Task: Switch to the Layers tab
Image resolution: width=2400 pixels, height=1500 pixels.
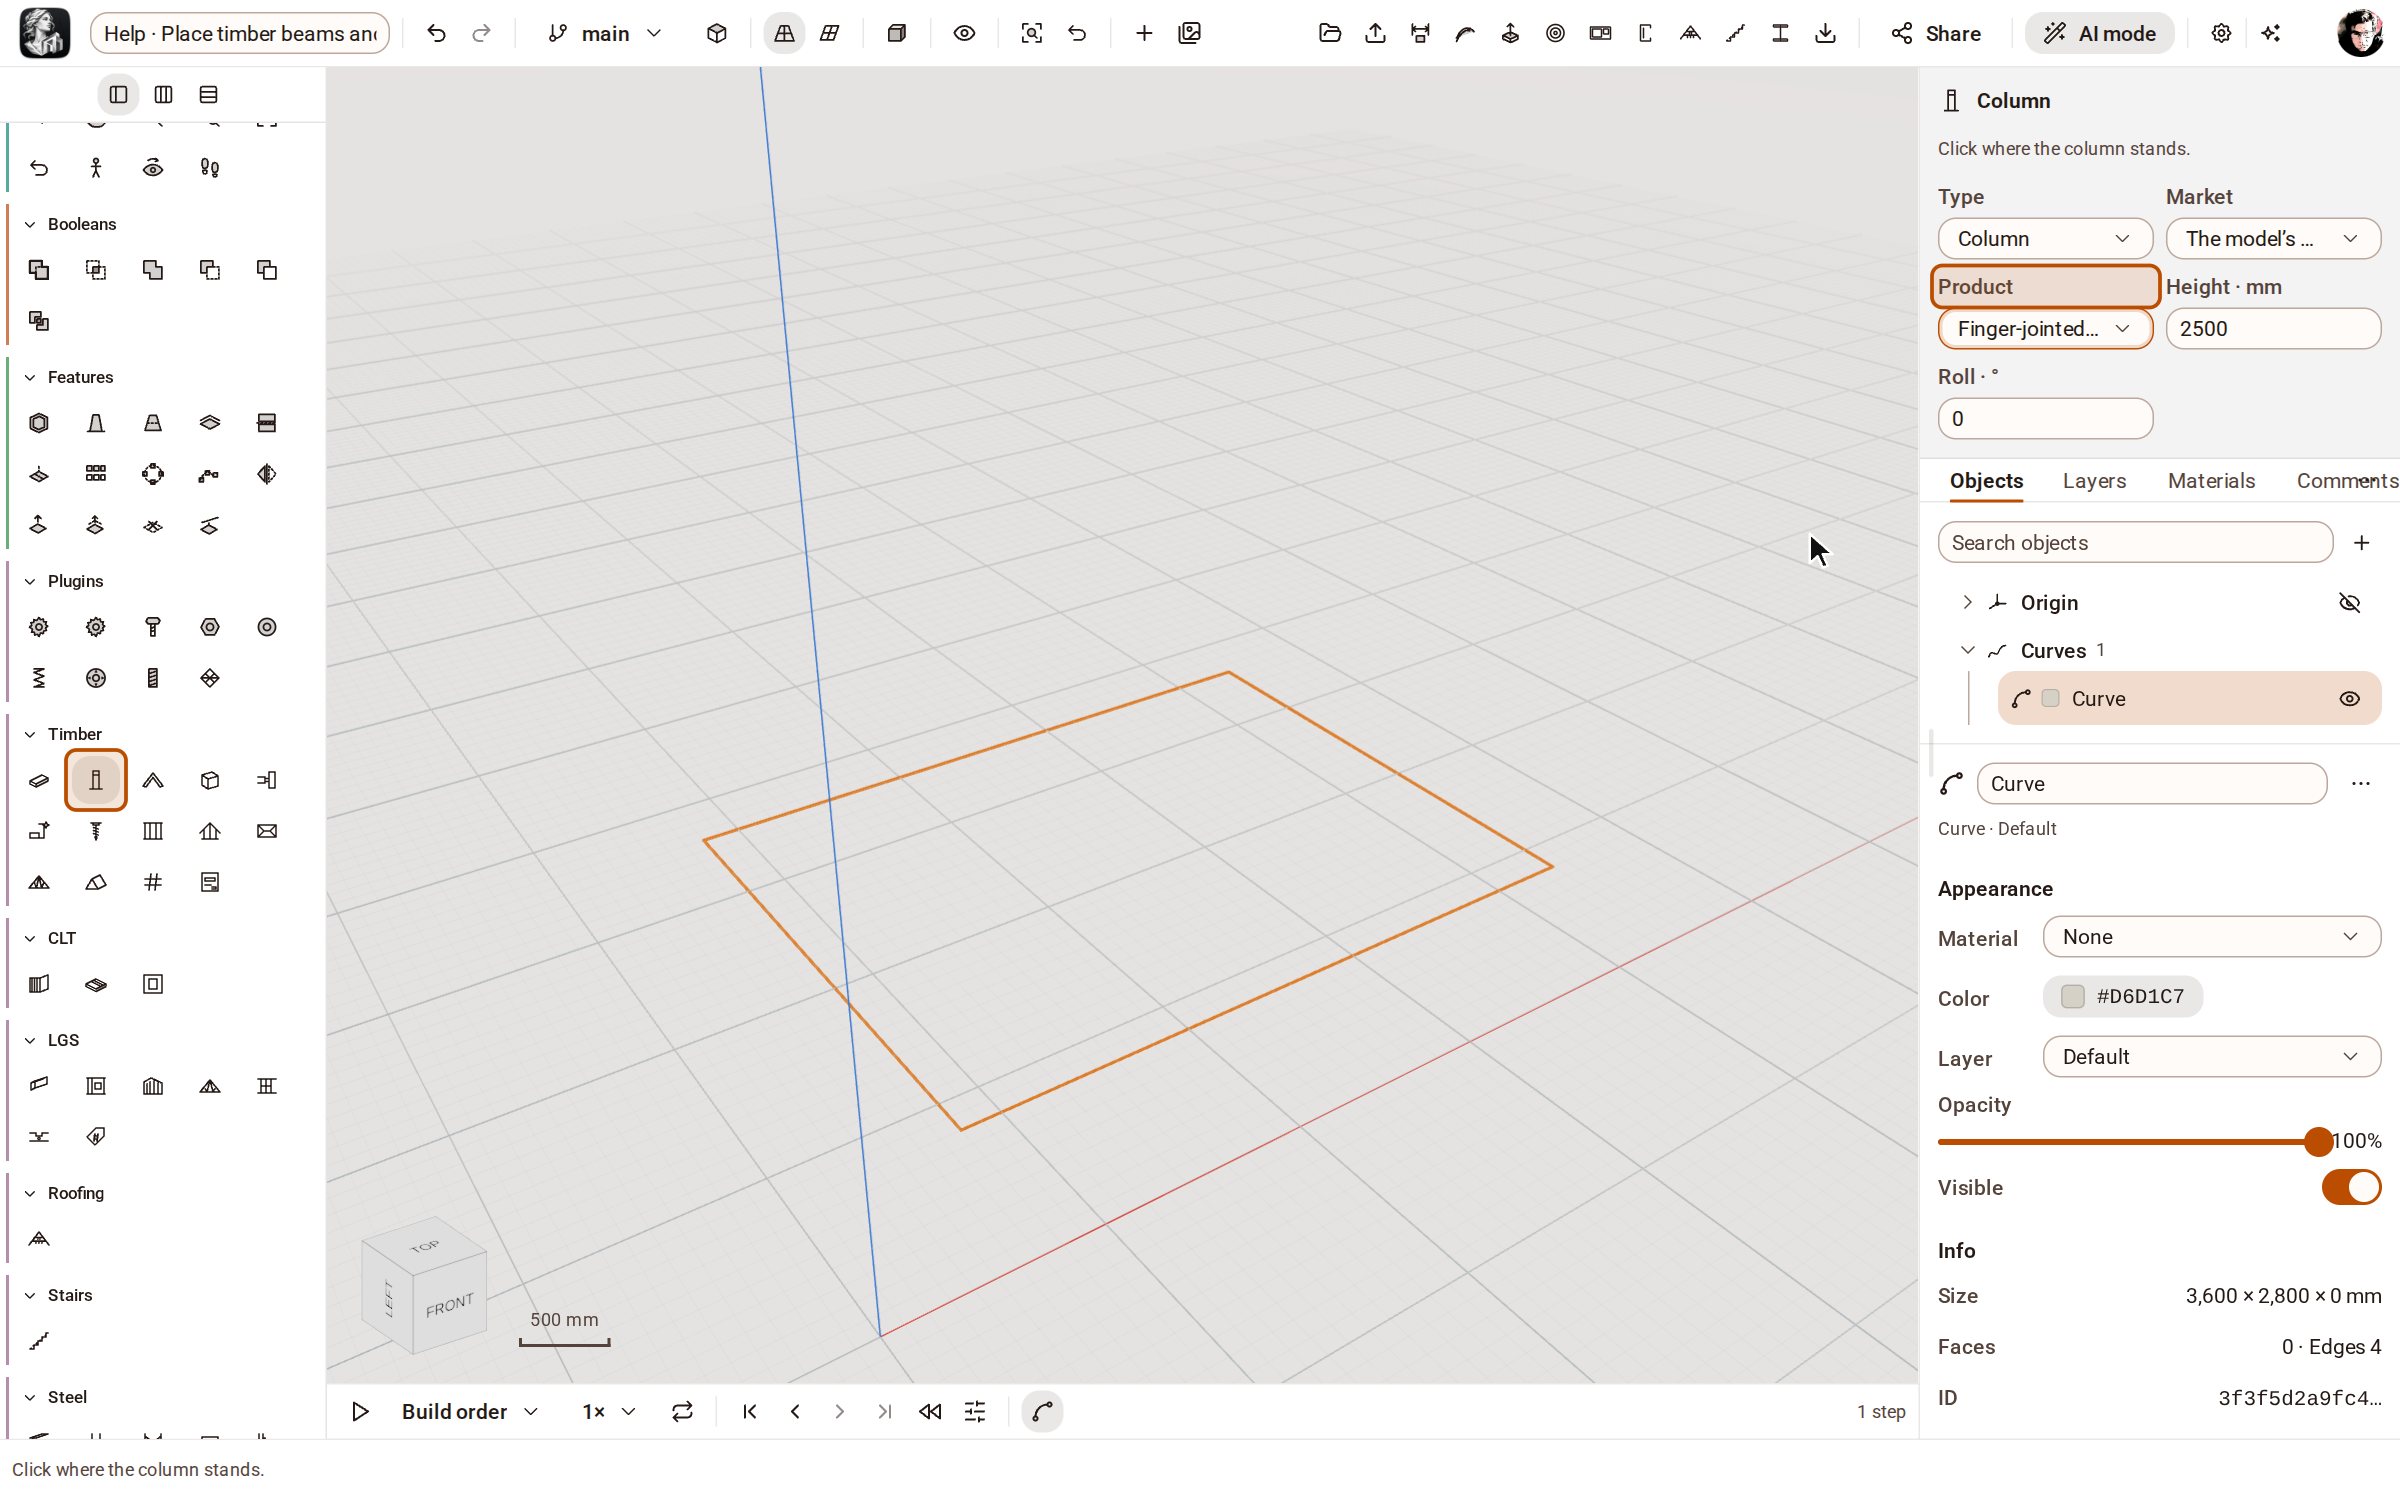Action: [x=2094, y=481]
